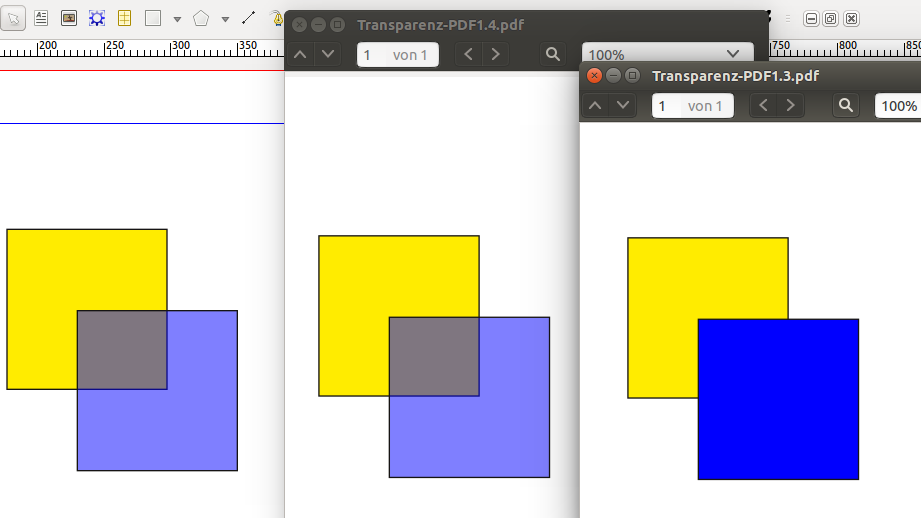Select the Insert Shape rectangle tool
The width and height of the screenshot is (921, 518).
click(x=152, y=18)
